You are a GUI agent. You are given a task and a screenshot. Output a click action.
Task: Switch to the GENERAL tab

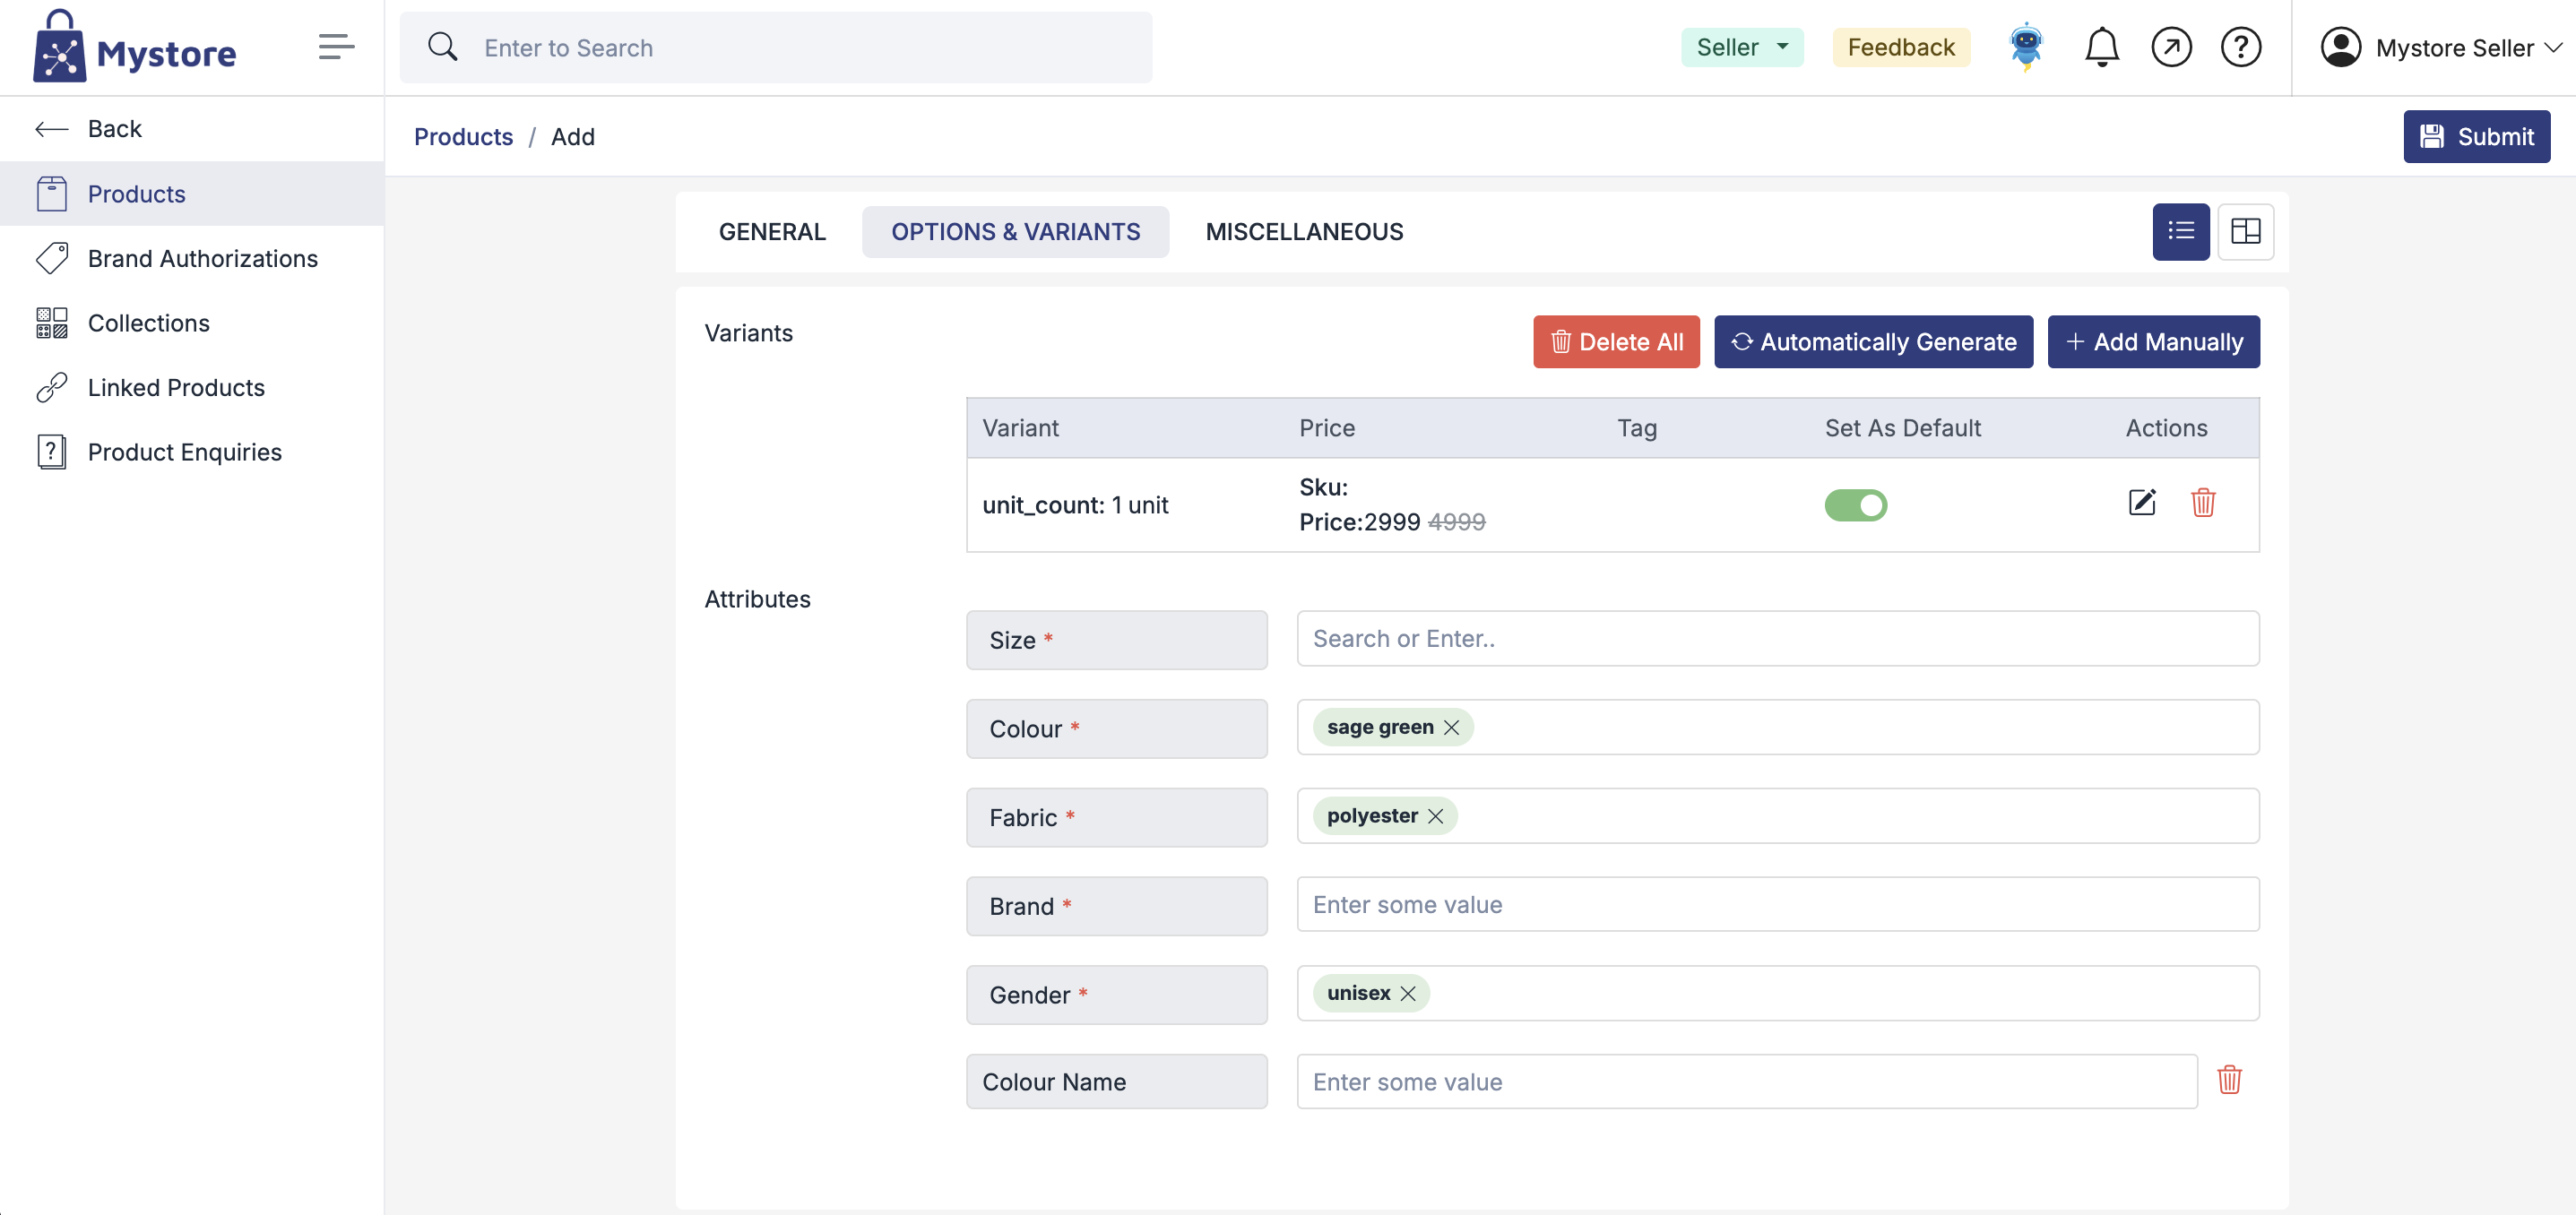pyautogui.click(x=772, y=232)
